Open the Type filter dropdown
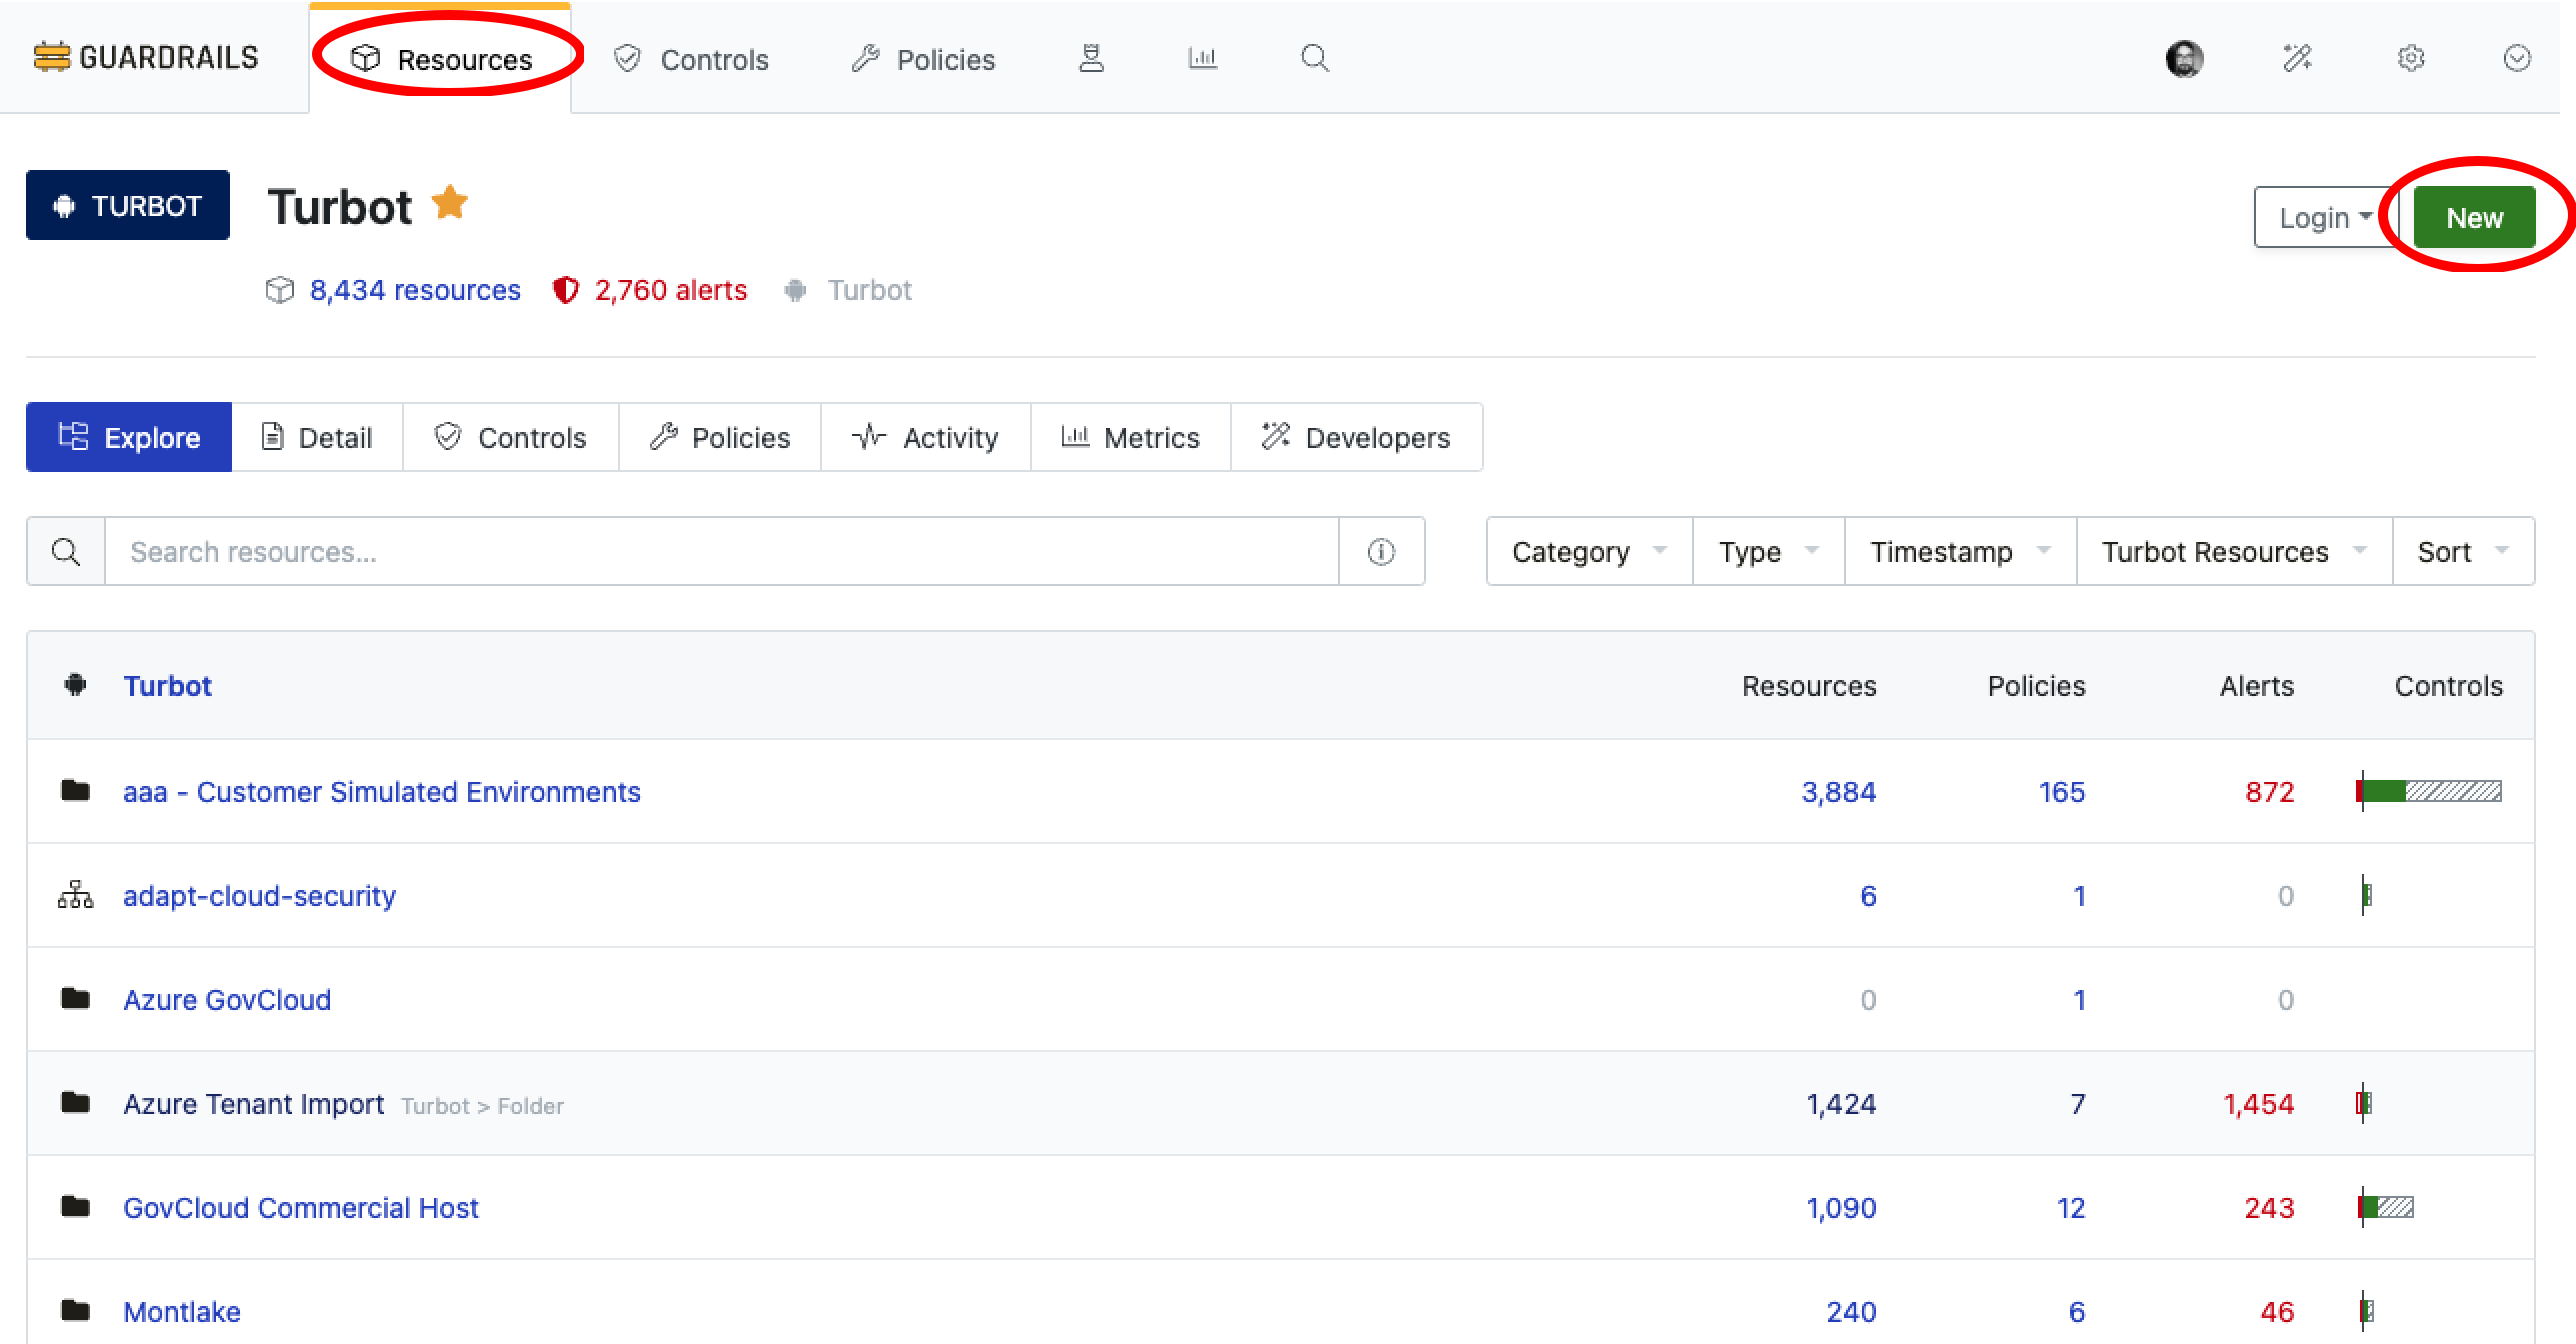The width and height of the screenshot is (2576, 1344). 1767,552
